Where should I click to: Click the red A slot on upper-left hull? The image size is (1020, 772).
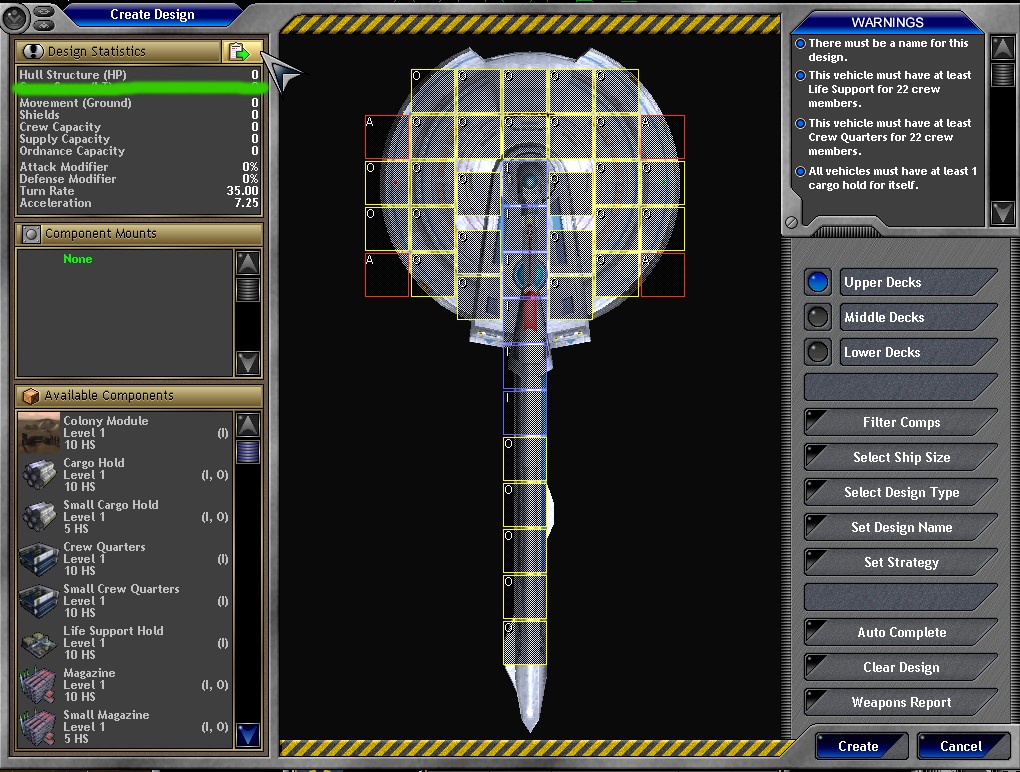[x=387, y=137]
